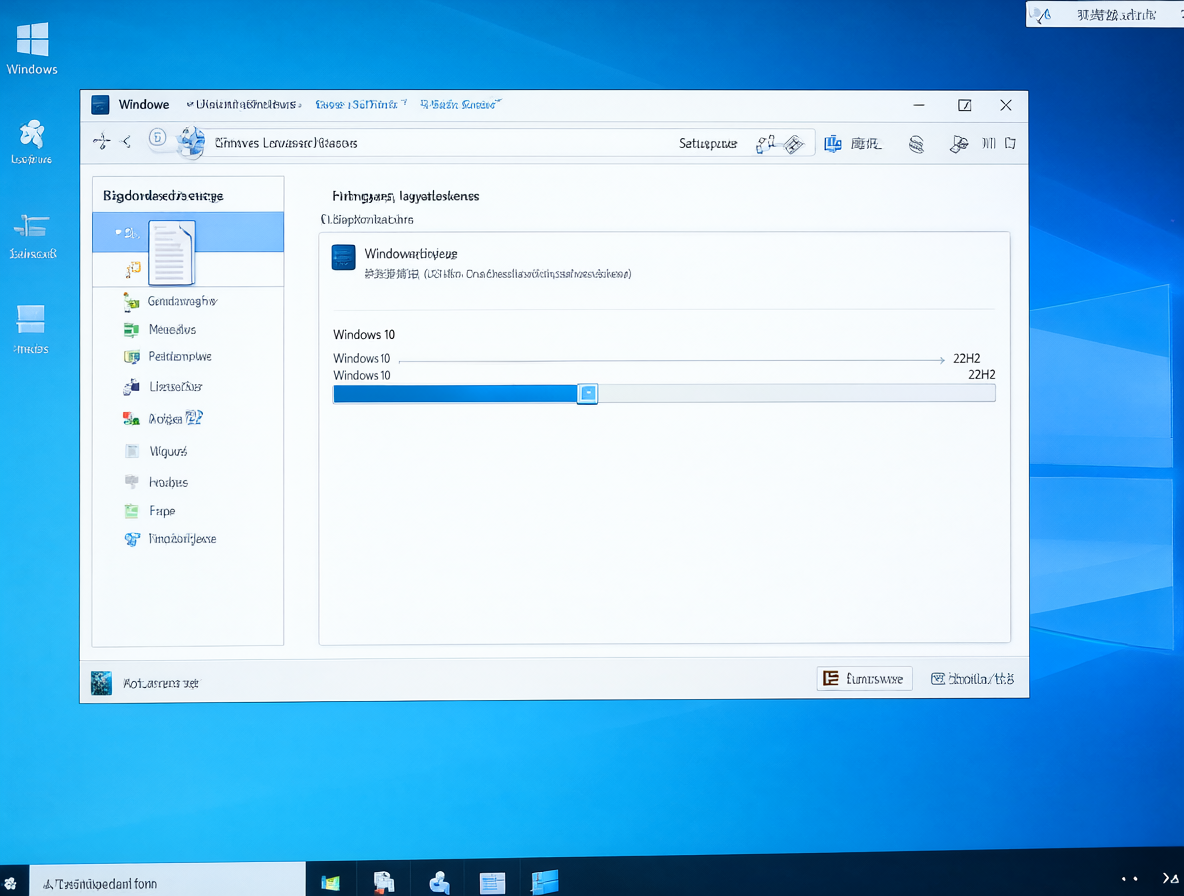
Task: Click the blue Finozorijexe icon in sidebar
Action: click(x=132, y=539)
